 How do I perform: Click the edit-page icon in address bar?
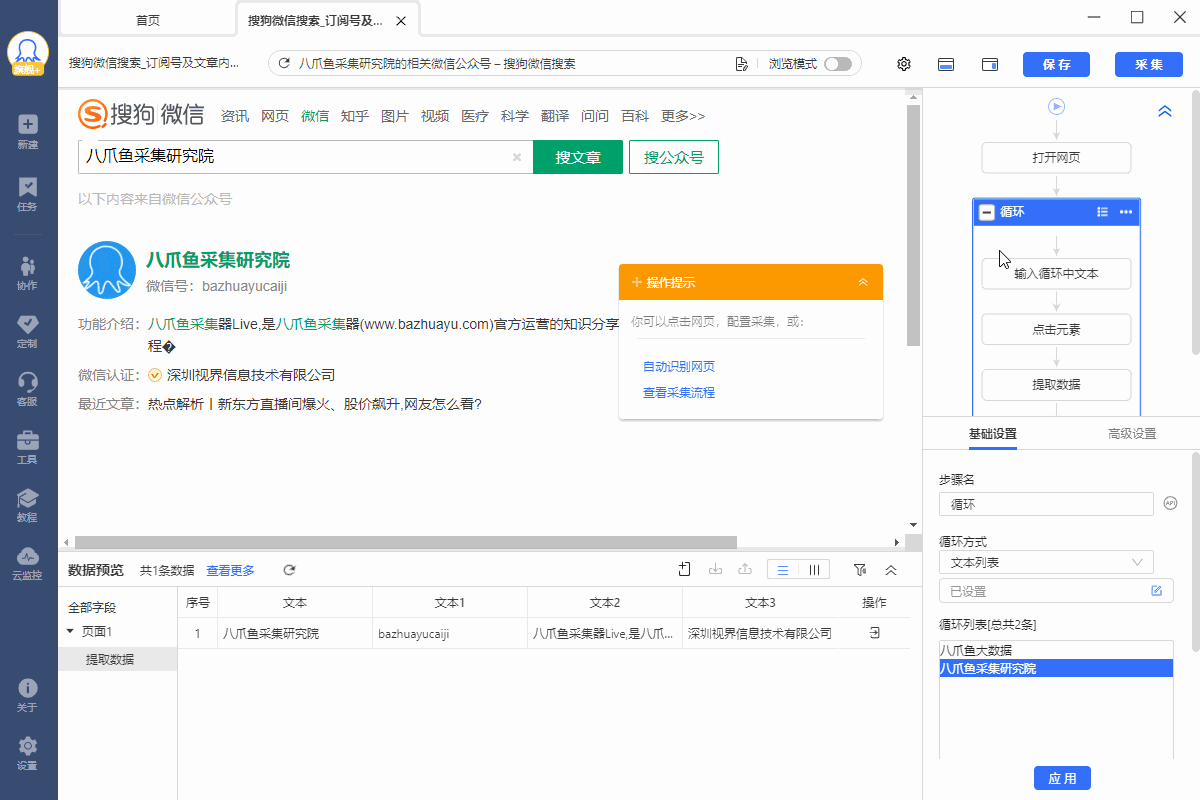click(741, 64)
